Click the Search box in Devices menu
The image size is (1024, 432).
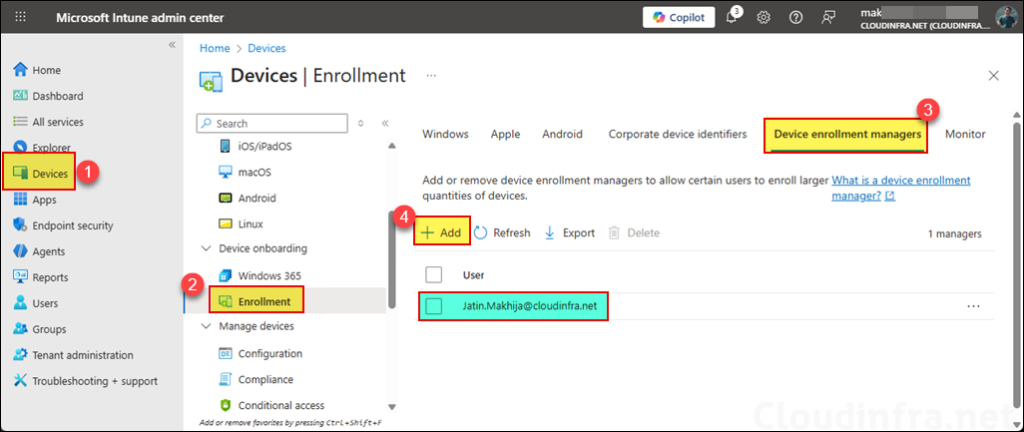(x=272, y=123)
